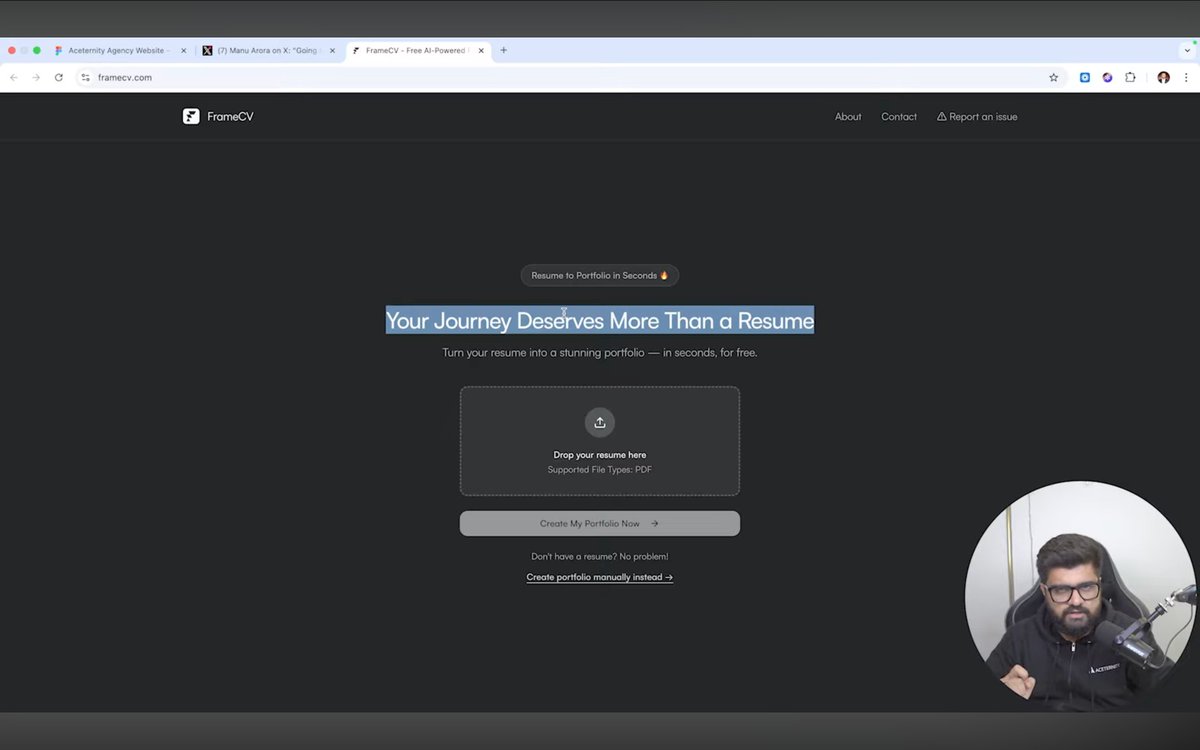1200x750 pixels.
Task: Open the Chrome three-dot menu
Action: point(1186,77)
